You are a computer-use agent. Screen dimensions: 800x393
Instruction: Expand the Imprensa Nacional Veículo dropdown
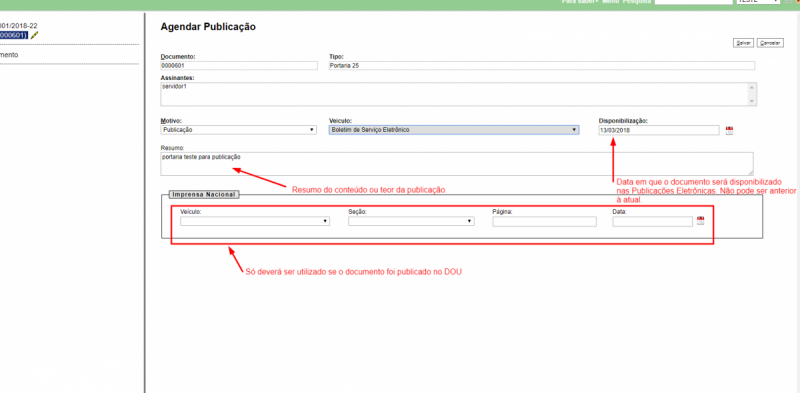(x=255, y=222)
